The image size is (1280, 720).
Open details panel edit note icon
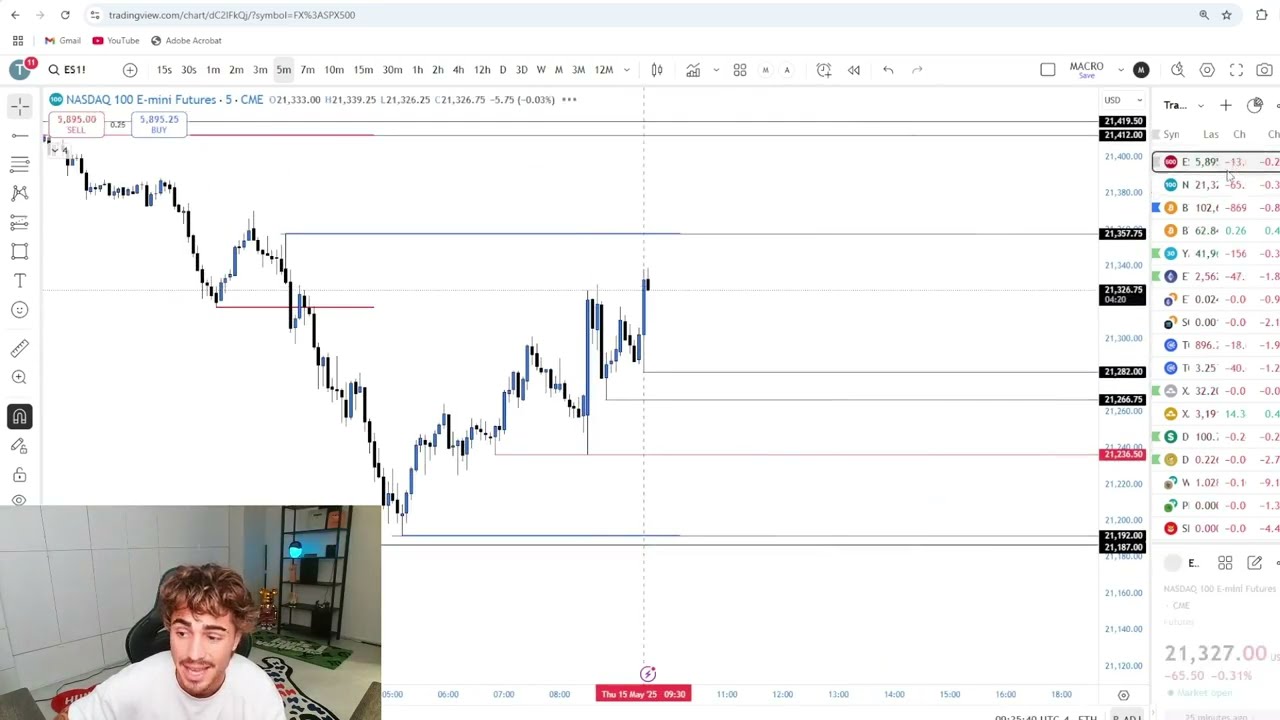coord(1254,563)
